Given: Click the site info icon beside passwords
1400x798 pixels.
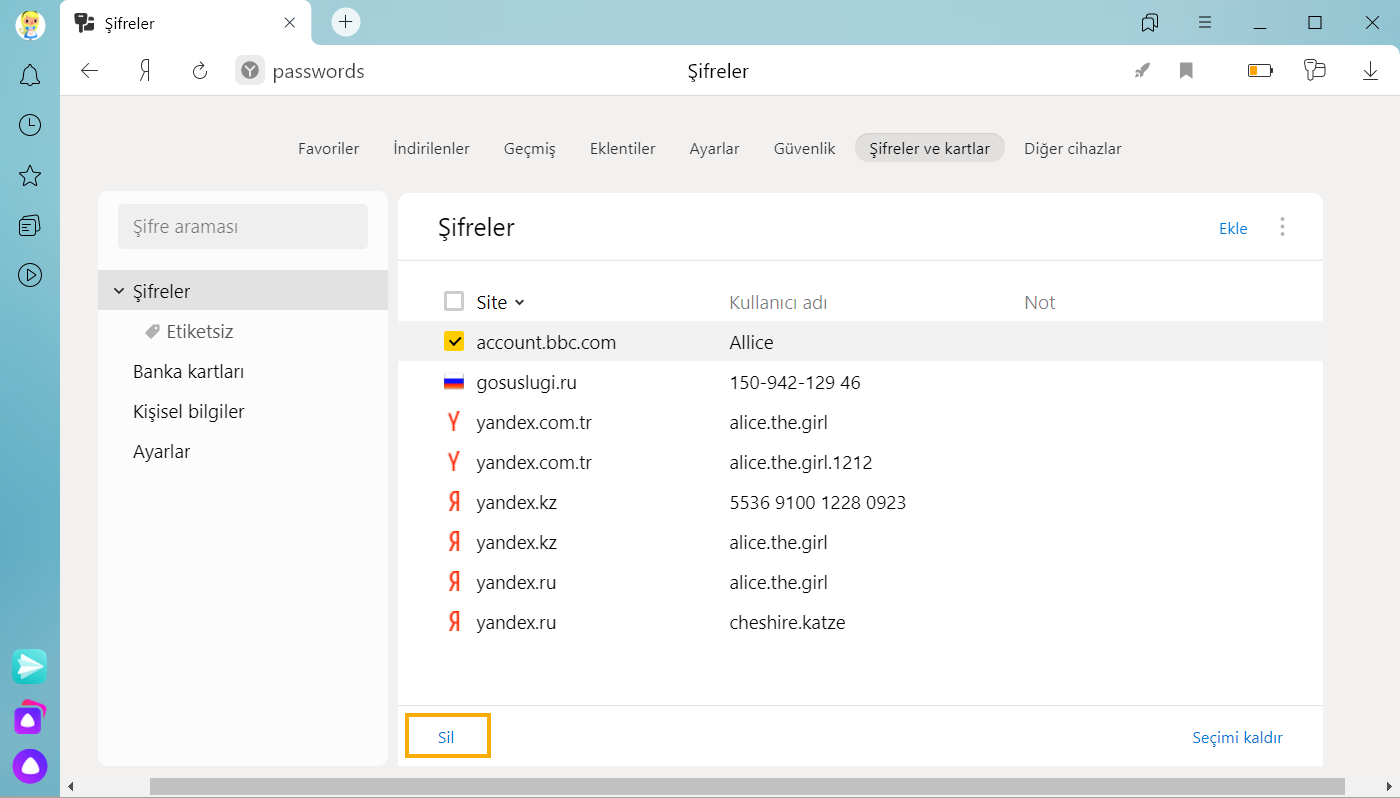Looking at the screenshot, I should point(250,71).
